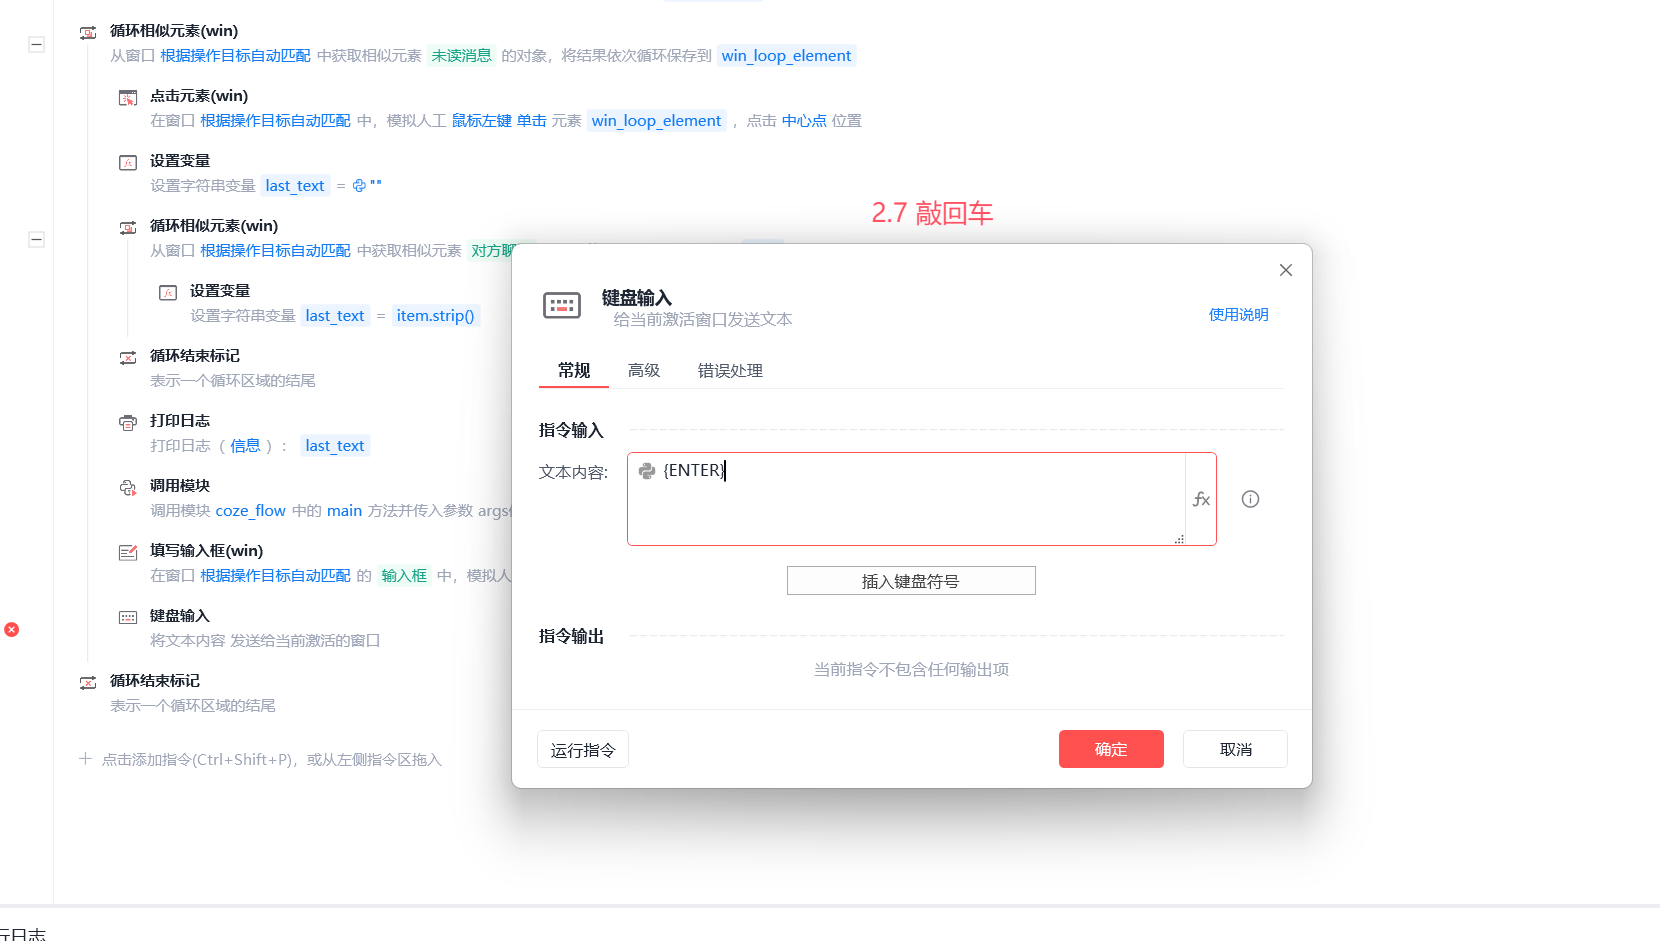This screenshot has width=1660, height=941.
Task: Click the set-variable icon for item.strip()
Action: click(168, 292)
